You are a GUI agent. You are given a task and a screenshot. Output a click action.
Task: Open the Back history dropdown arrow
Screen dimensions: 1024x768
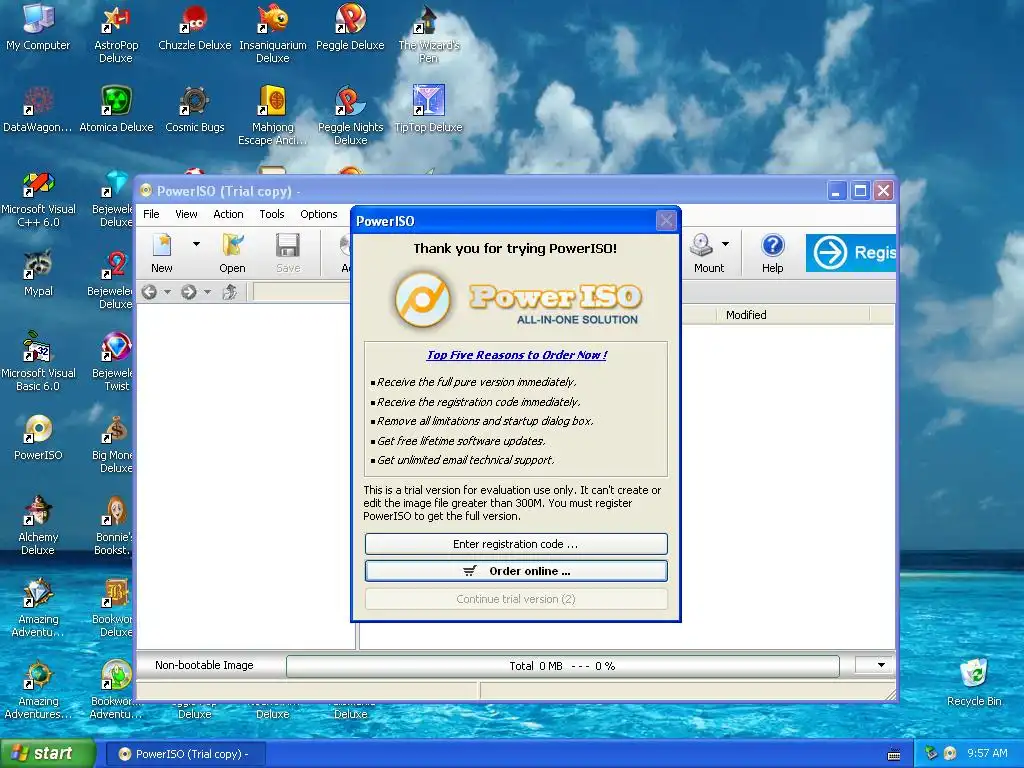[167, 292]
